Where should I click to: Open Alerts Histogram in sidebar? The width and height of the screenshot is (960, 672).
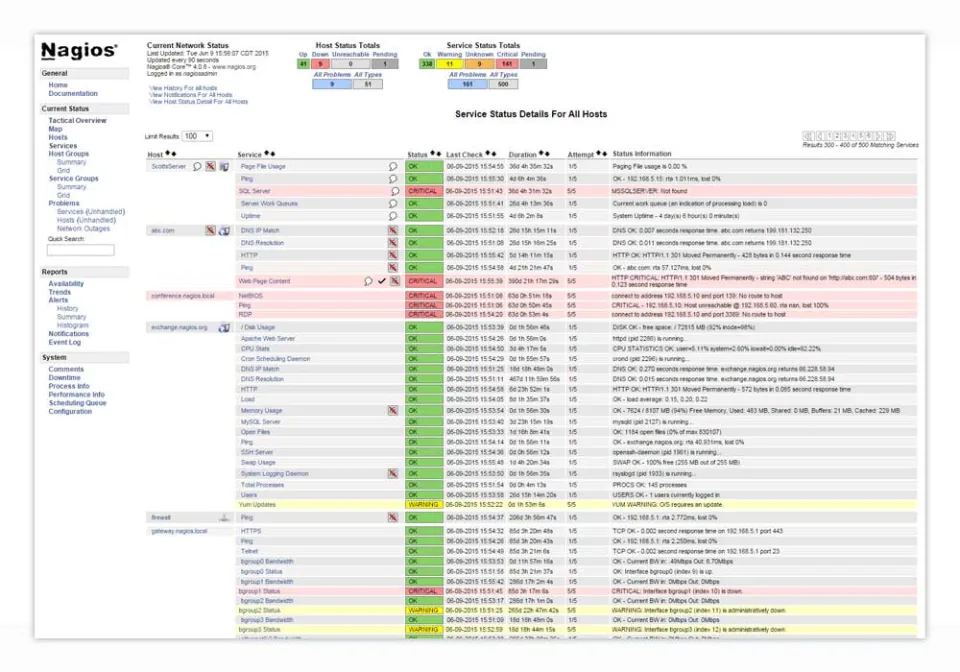(x=72, y=326)
